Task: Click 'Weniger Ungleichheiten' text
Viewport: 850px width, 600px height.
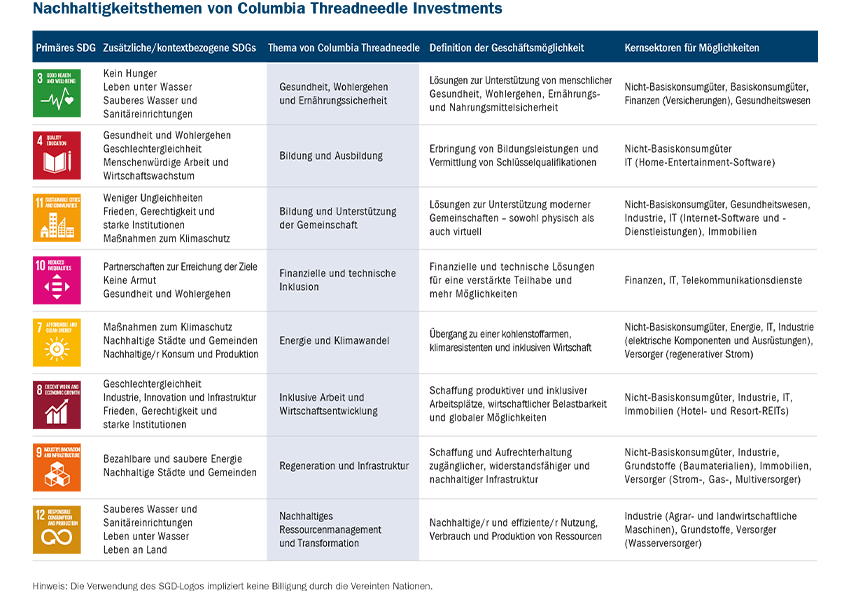Action: tap(153, 198)
